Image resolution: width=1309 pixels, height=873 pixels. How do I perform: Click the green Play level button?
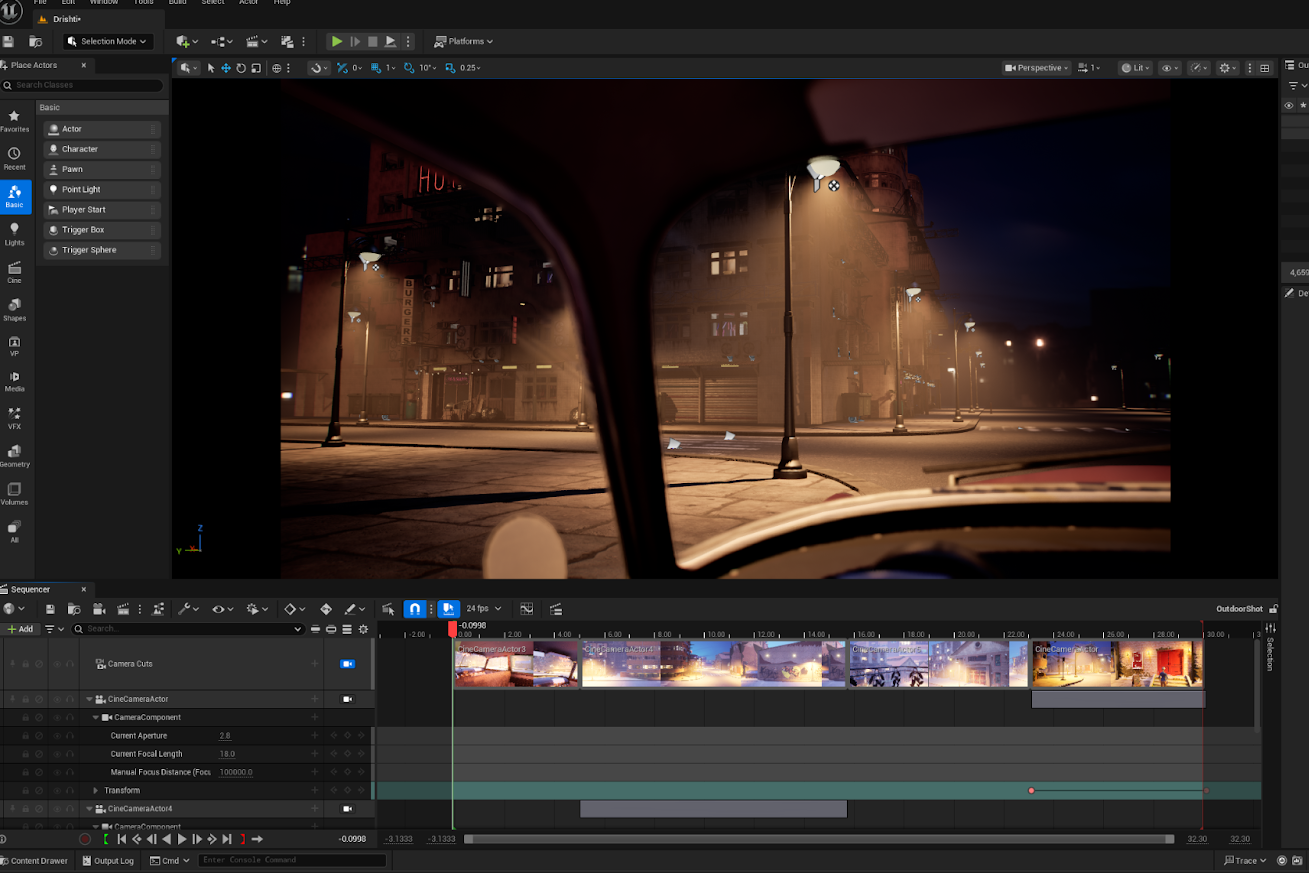pos(337,41)
